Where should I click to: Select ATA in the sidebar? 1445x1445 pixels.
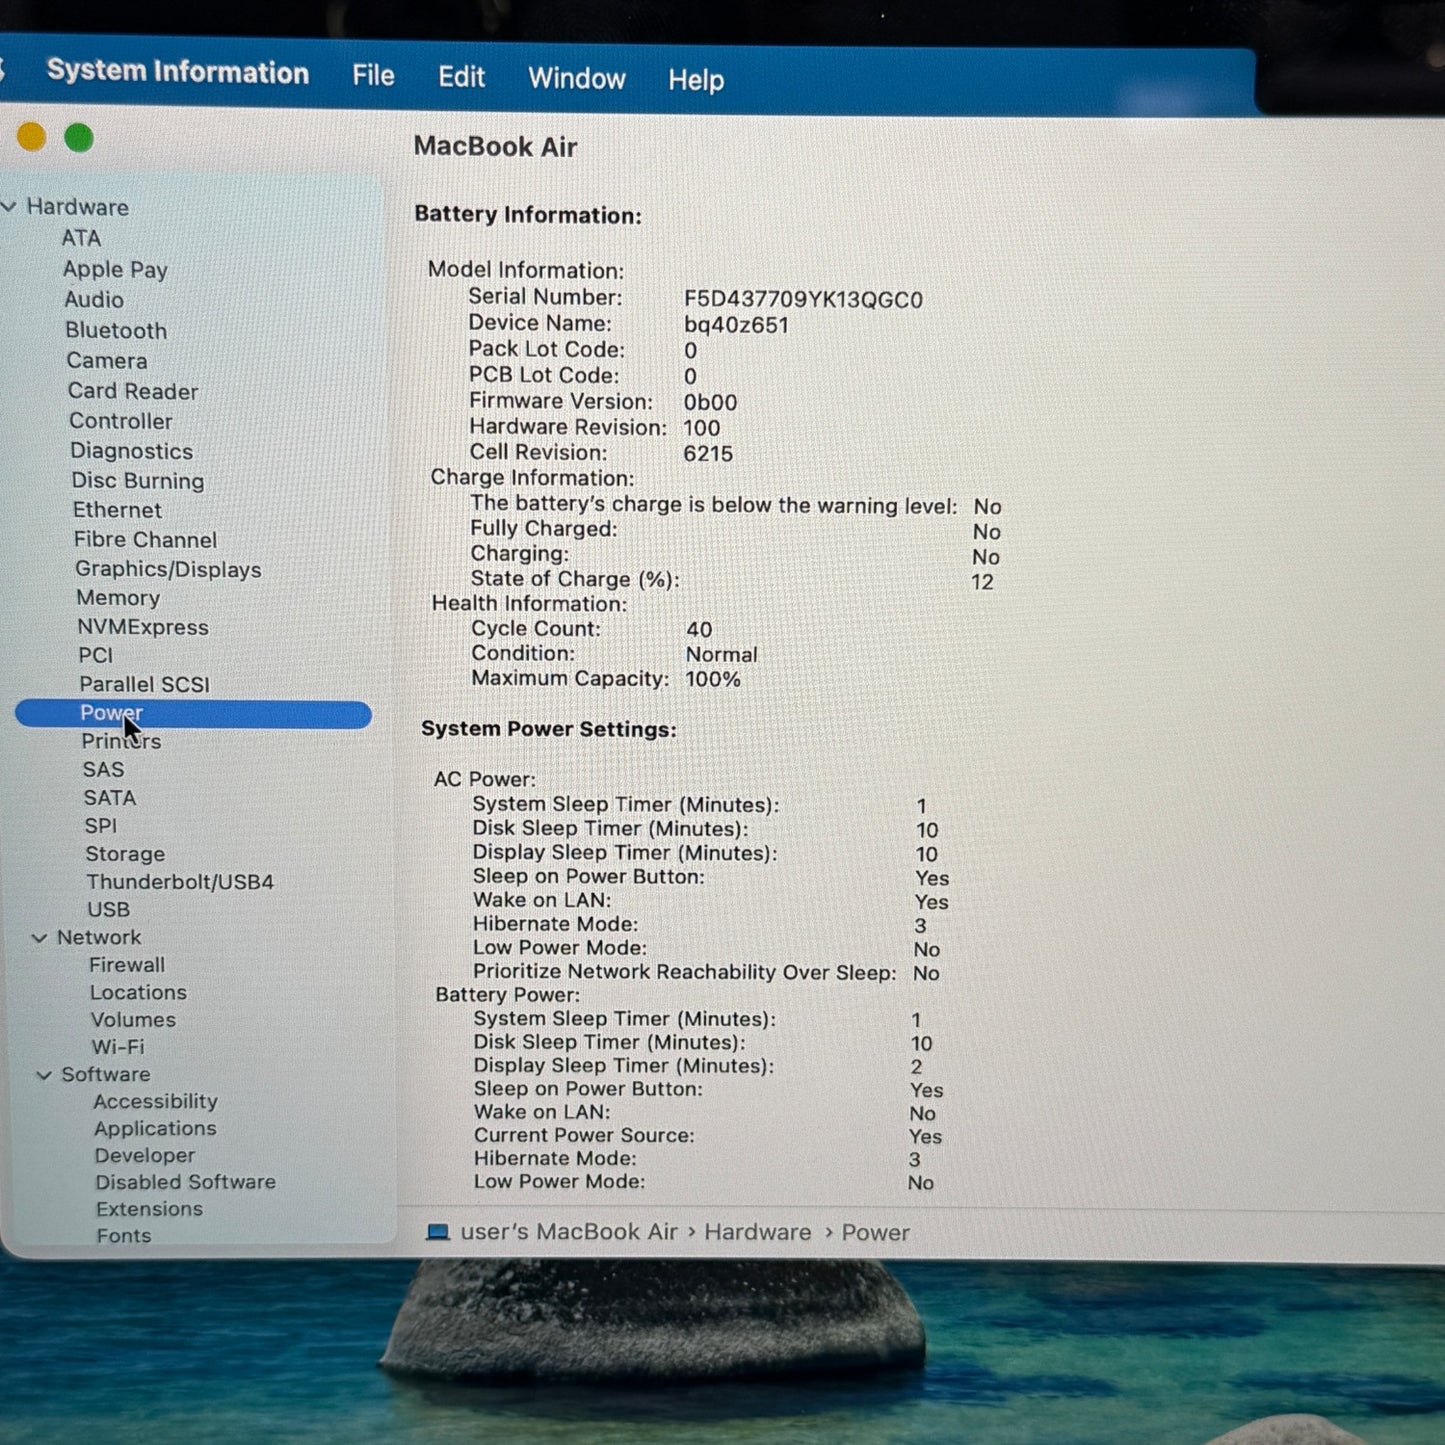pyautogui.click(x=81, y=238)
